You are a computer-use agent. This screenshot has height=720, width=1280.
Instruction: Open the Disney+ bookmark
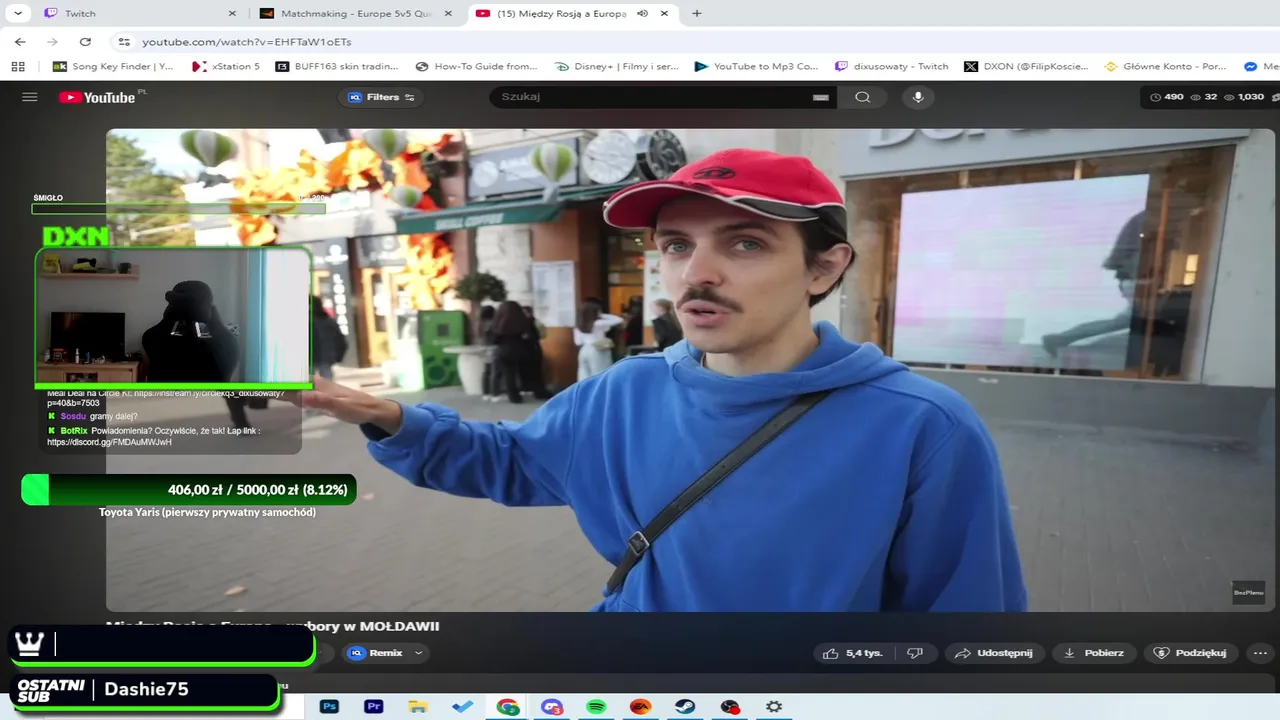coord(617,67)
